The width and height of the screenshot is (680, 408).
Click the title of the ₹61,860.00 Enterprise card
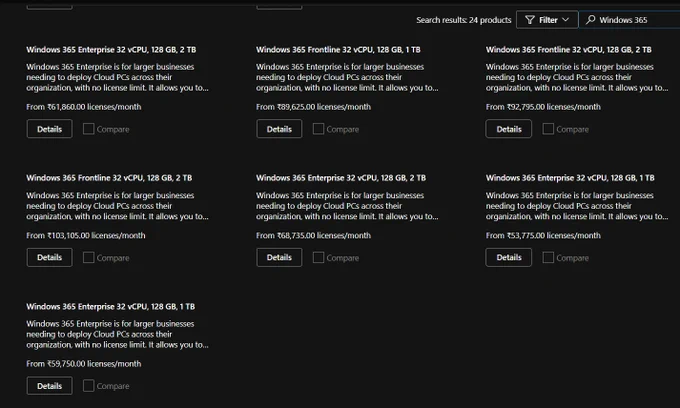(x=111, y=49)
